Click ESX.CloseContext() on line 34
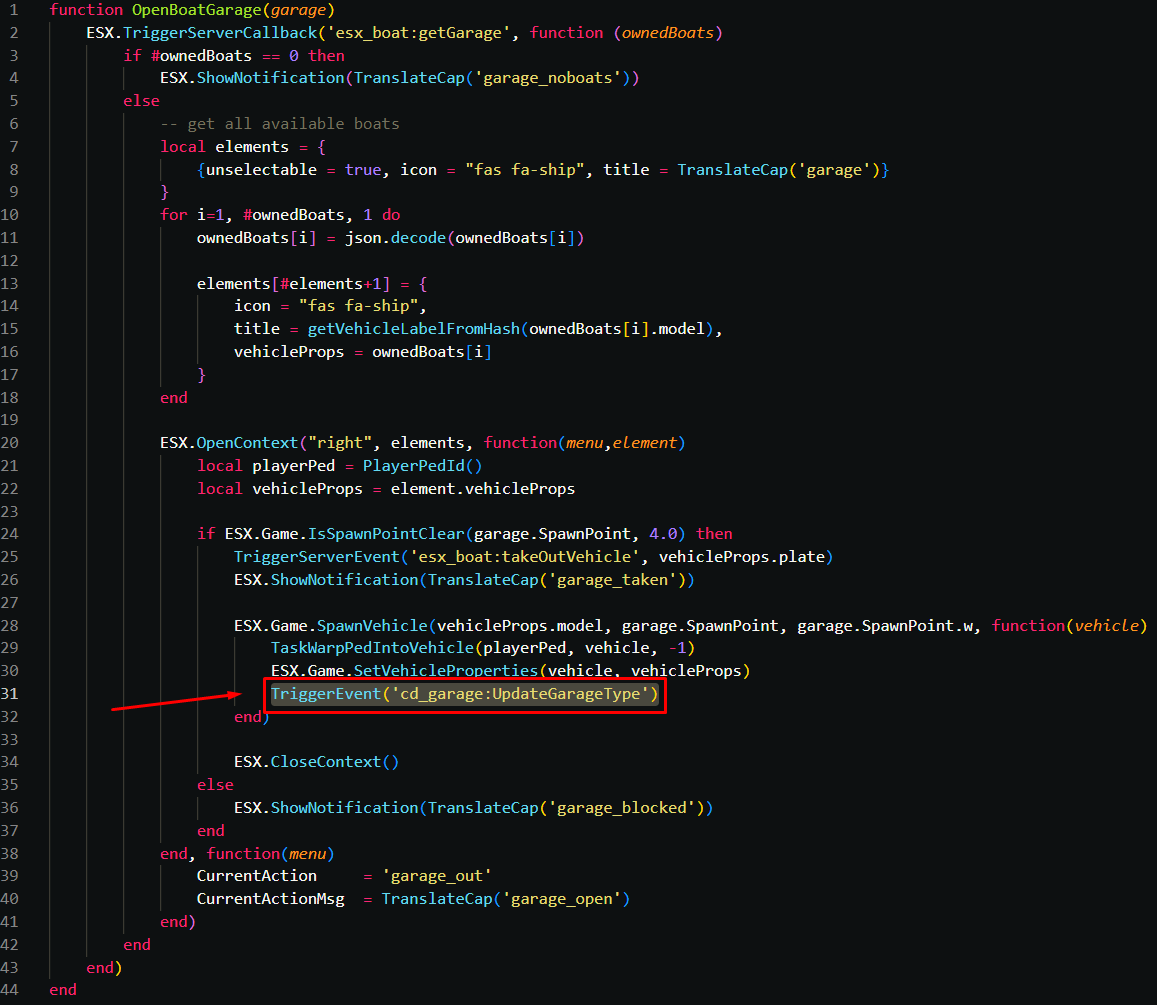This screenshot has height=1005, width=1157. coord(316,762)
